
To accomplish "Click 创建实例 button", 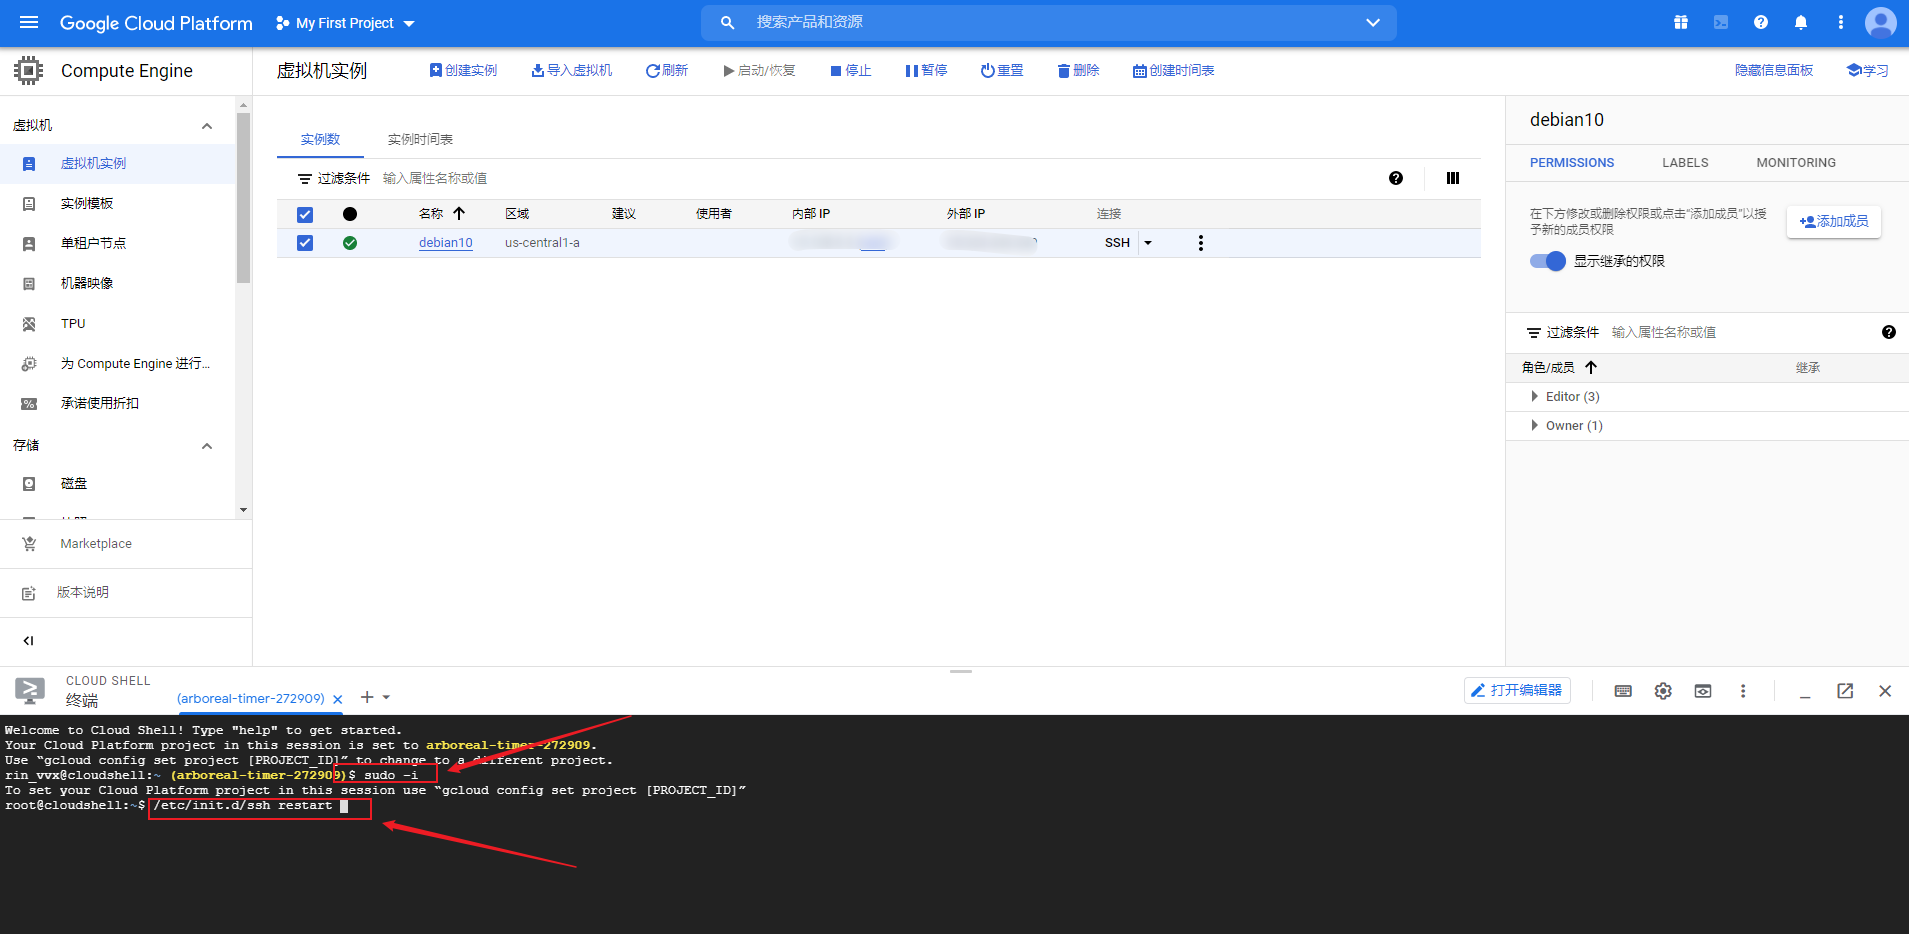I will [463, 70].
